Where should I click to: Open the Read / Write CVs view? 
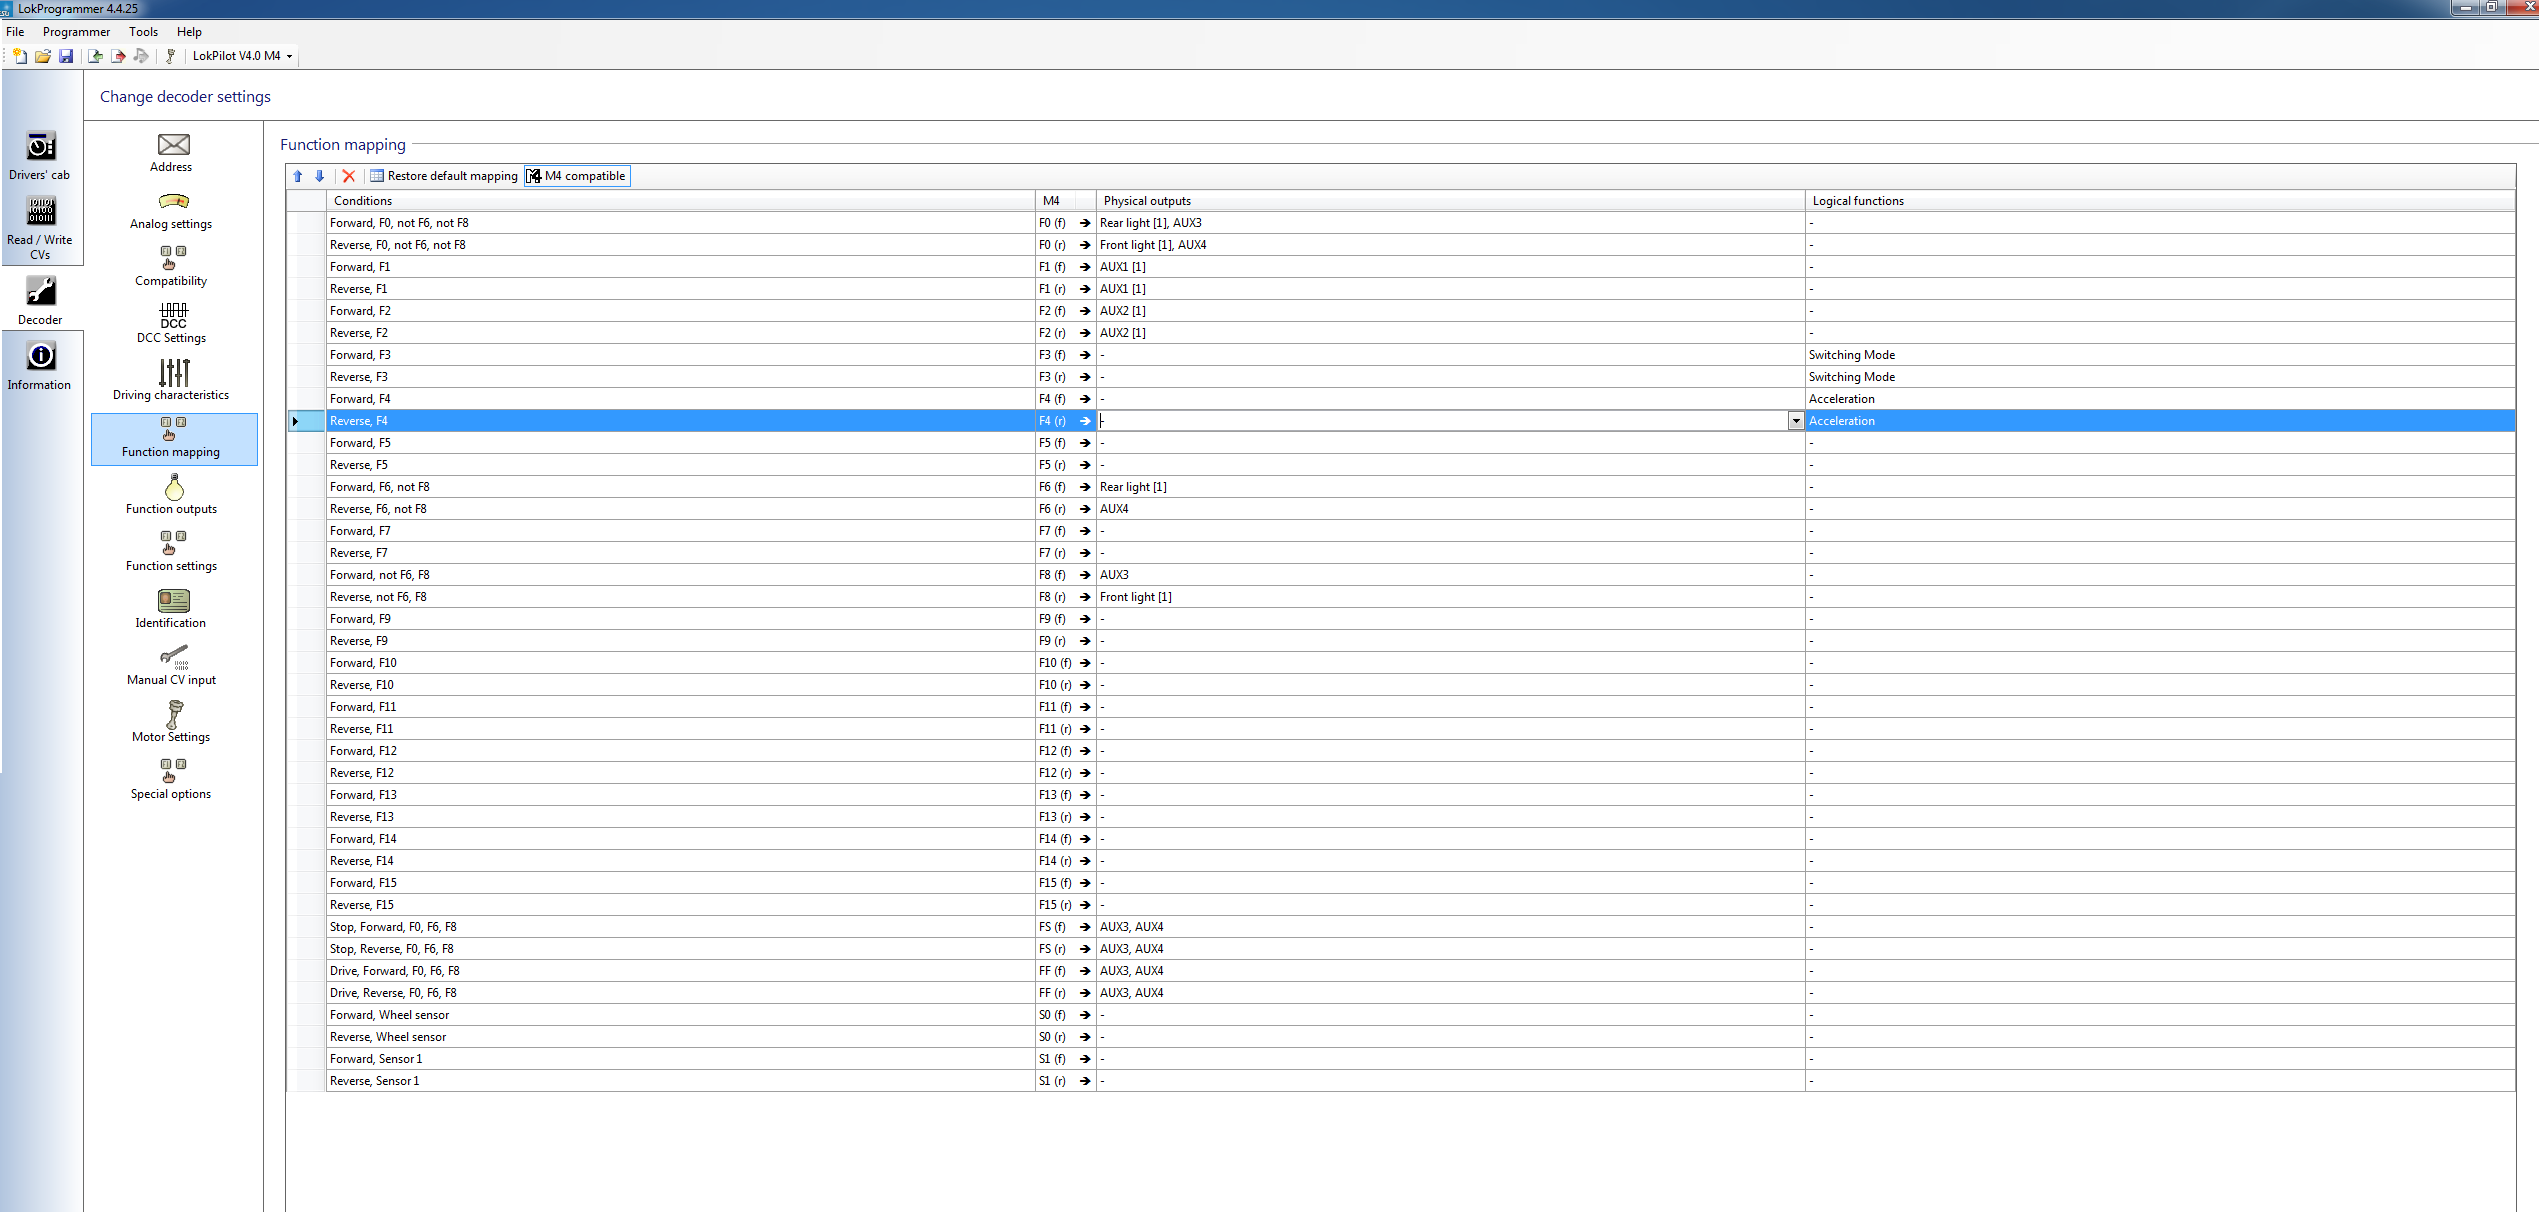(40, 228)
